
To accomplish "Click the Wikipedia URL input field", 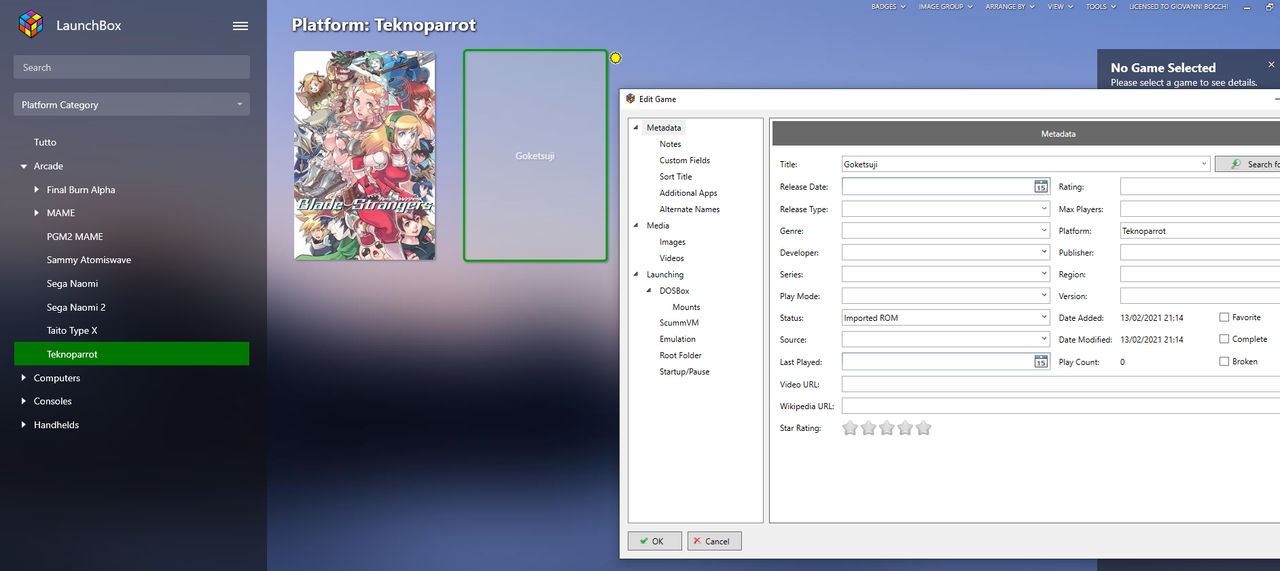I will 1060,406.
